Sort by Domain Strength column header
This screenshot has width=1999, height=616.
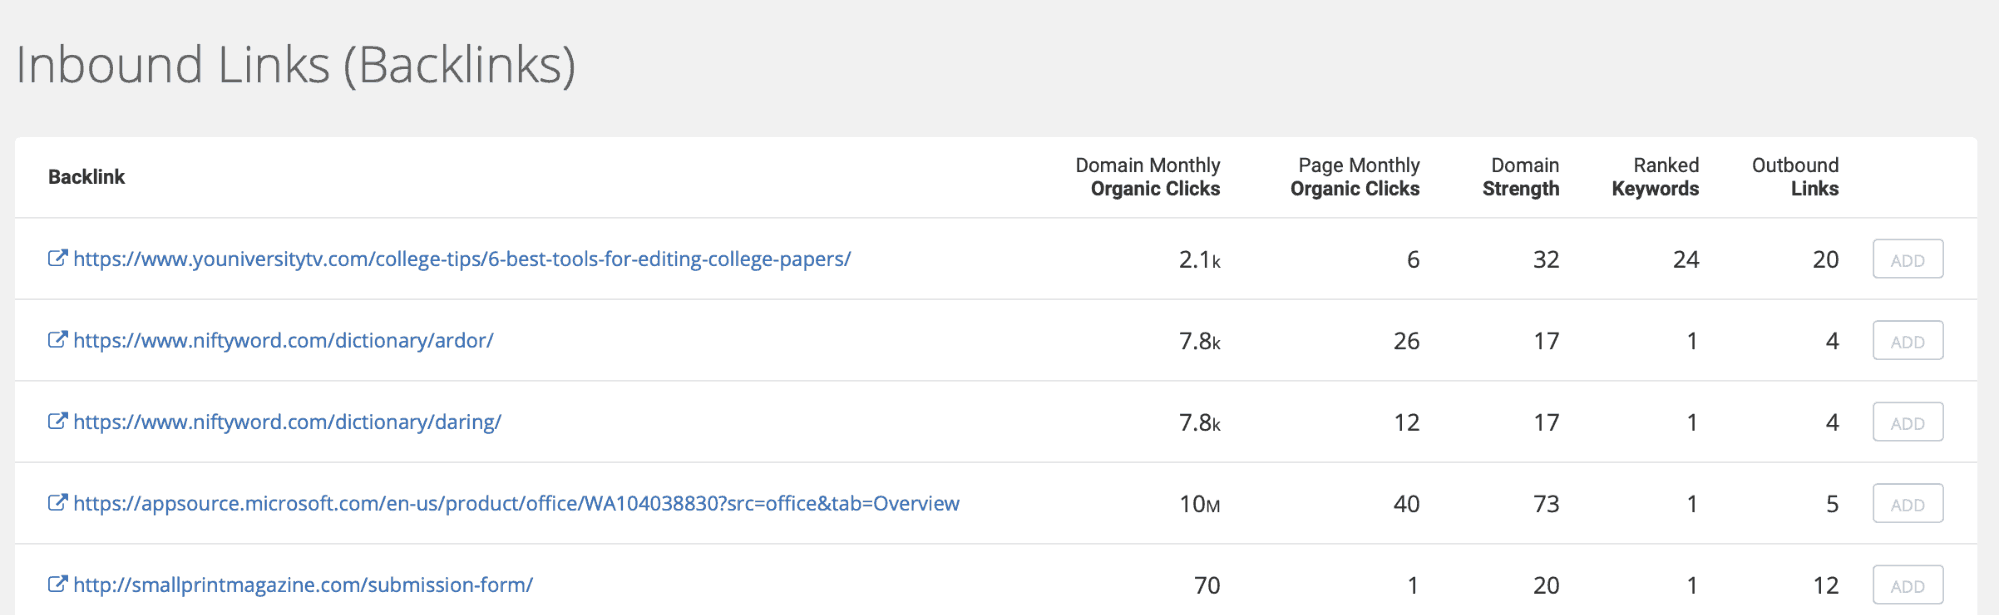[1521, 177]
